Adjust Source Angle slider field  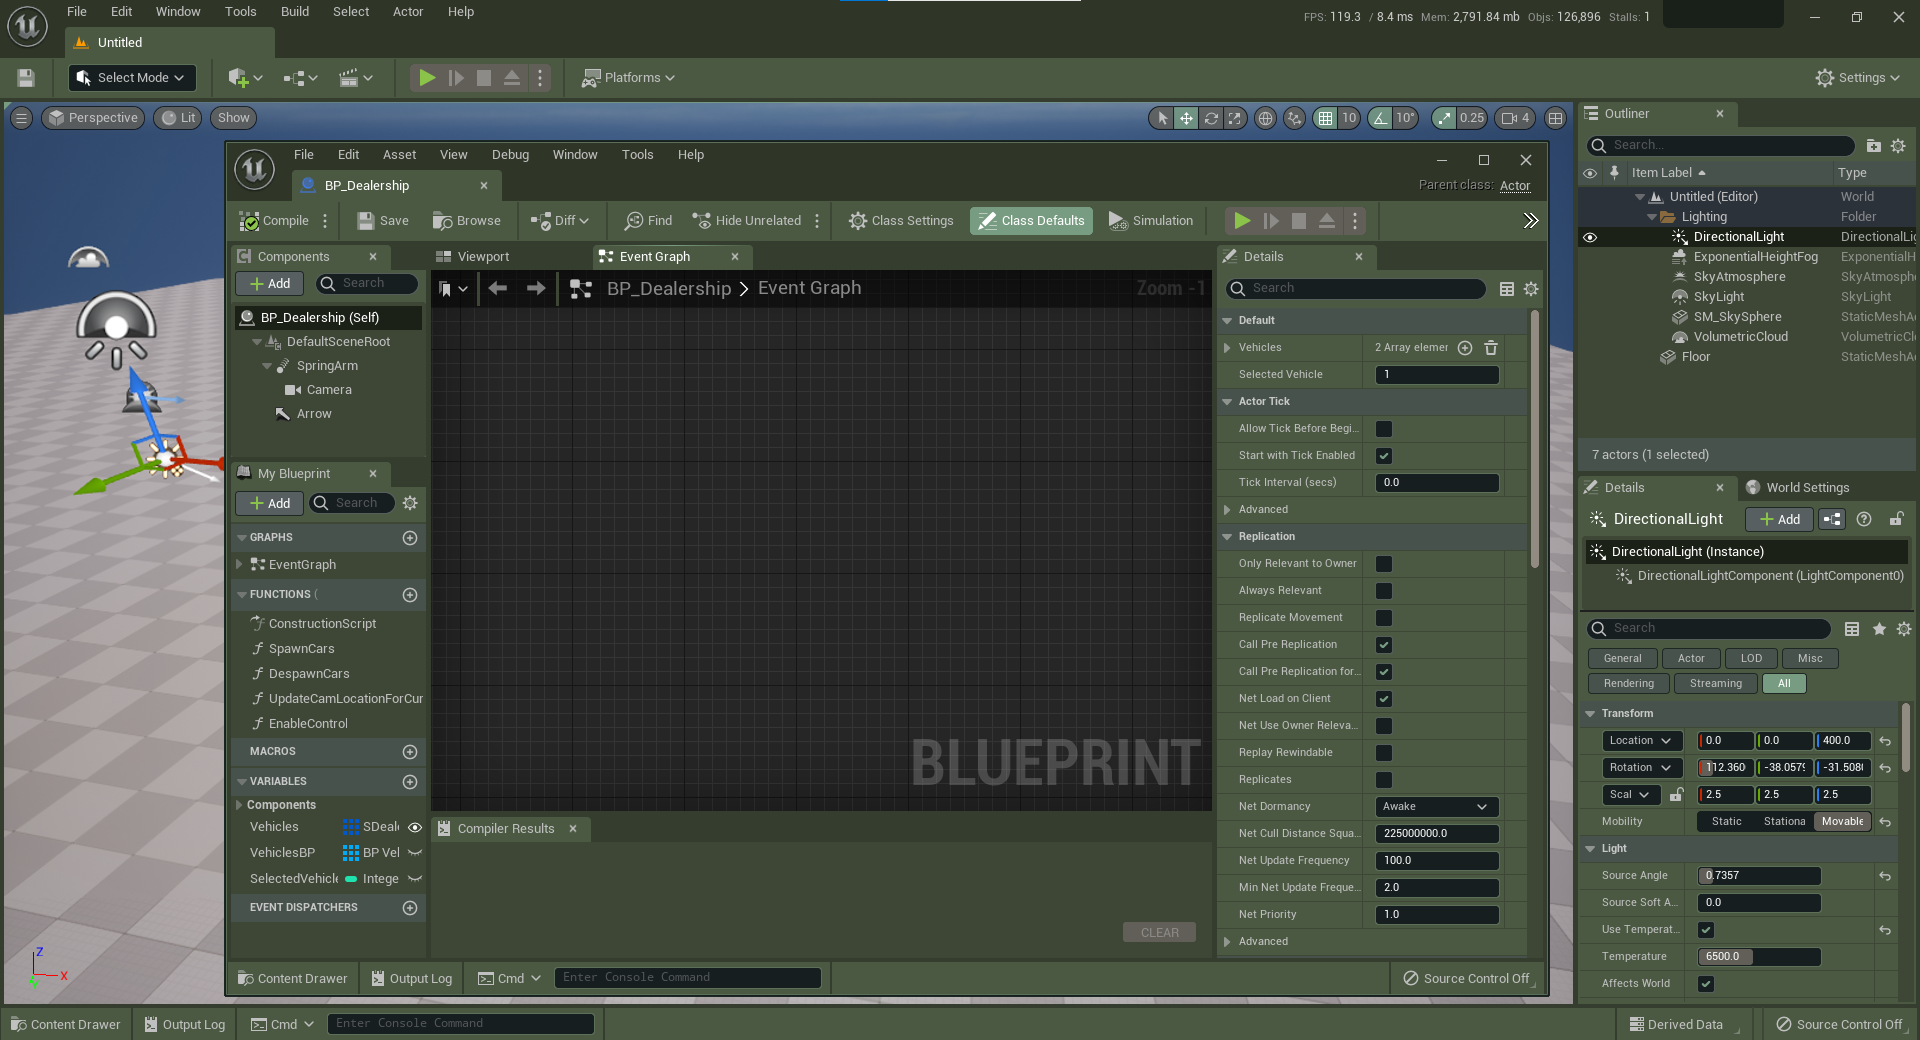1759,876
